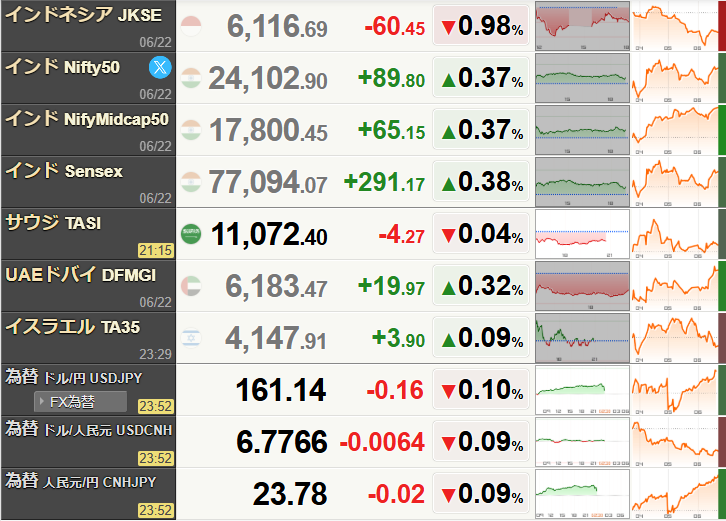Image resolution: width=726 pixels, height=521 pixels.
Task: Open 為替 ドル/円 USDJPY label
Action: tap(74, 377)
